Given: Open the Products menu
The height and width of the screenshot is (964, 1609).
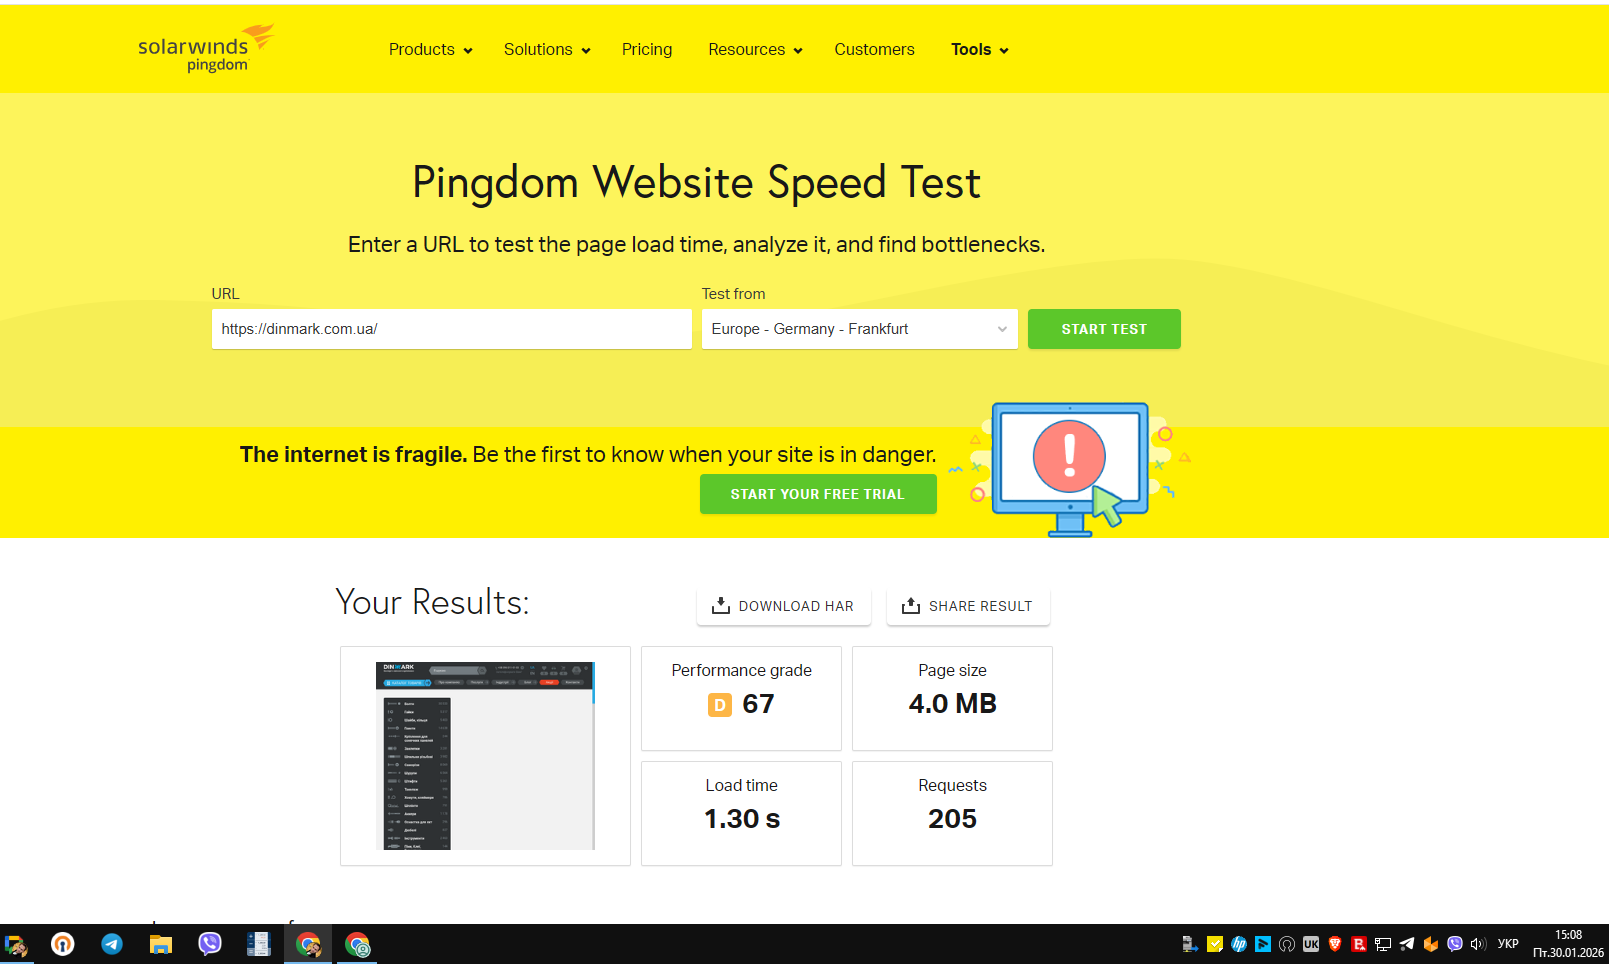Looking at the screenshot, I should coord(430,50).
